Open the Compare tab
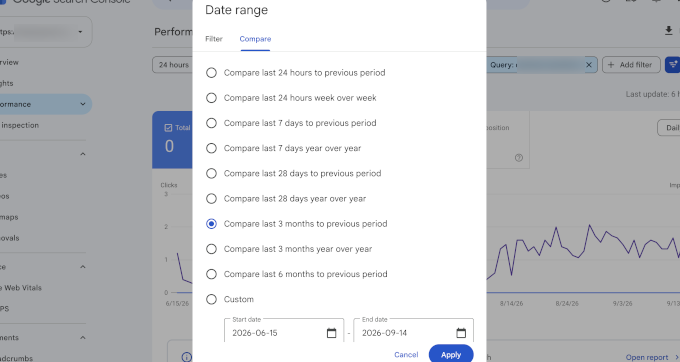 [x=255, y=39]
